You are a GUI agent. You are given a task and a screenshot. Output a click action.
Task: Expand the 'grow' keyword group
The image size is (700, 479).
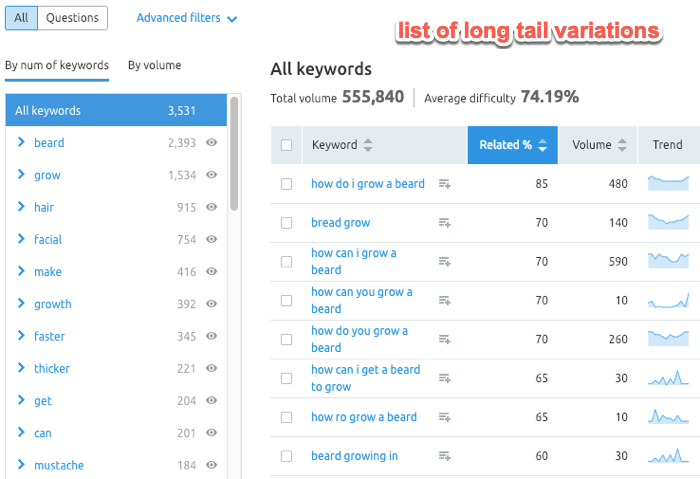point(21,175)
